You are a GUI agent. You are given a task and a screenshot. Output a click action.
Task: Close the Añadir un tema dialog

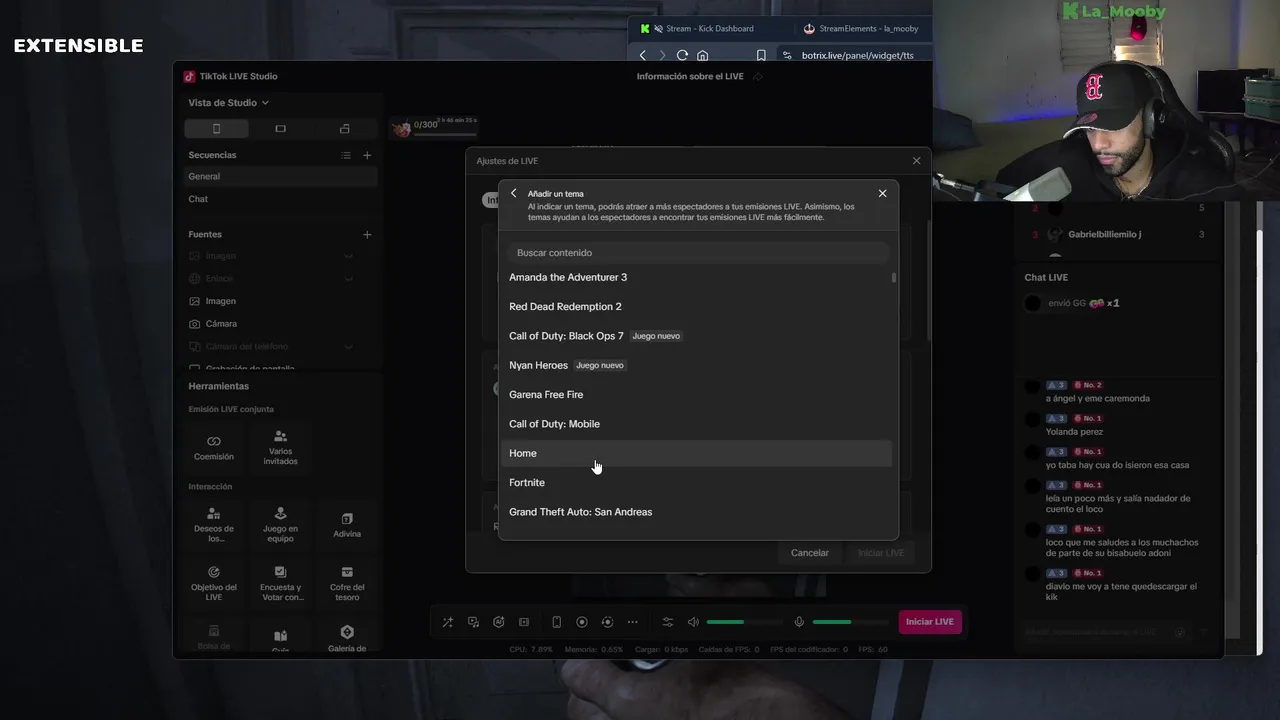pos(882,193)
